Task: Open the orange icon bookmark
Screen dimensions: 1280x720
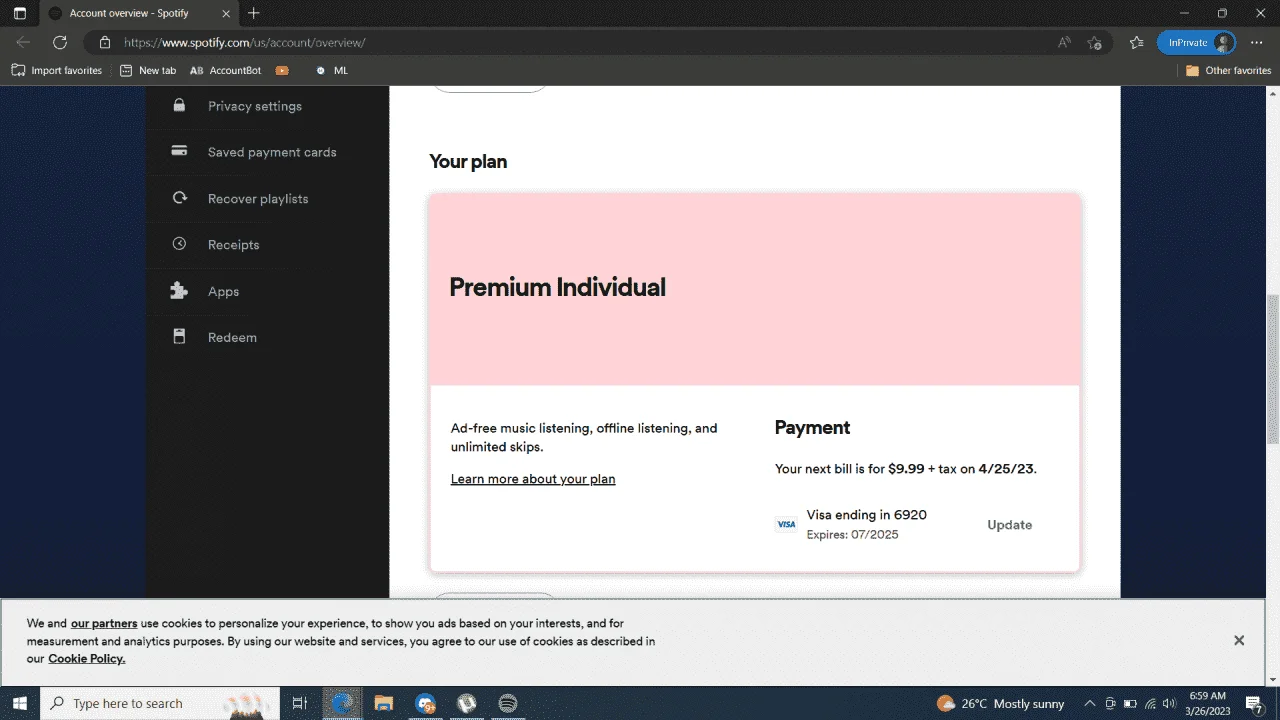Action: [282, 71]
